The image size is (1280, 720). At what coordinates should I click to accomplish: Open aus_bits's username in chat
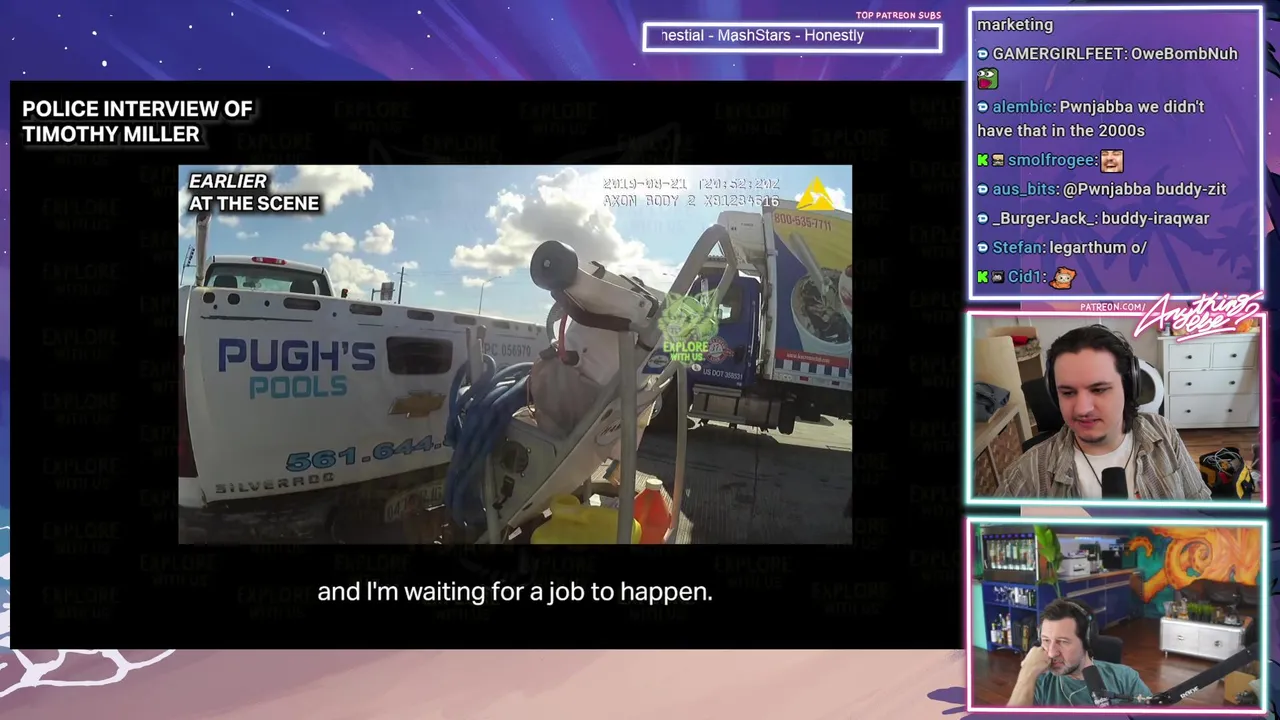pos(1024,189)
